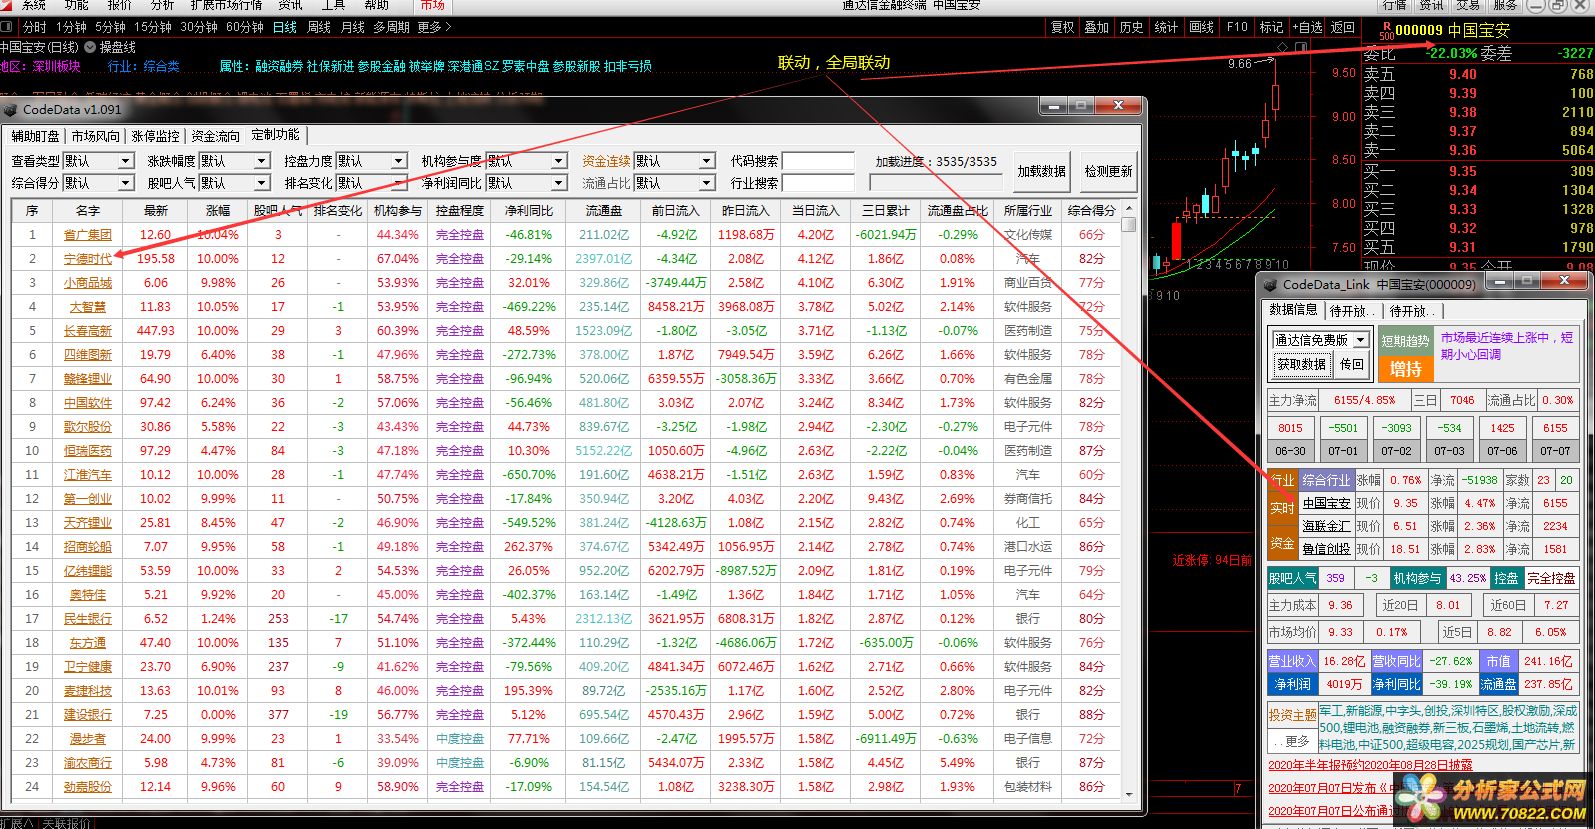This screenshot has height=829, width=1595.
Task: Switch chart to 15分钟 period
Action: pos(153,27)
